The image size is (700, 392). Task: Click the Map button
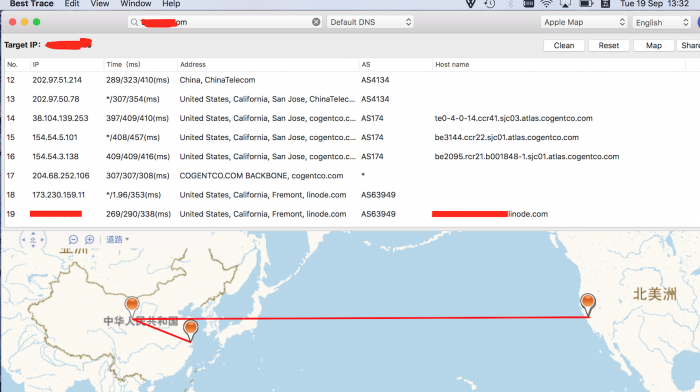click(654, 46)
